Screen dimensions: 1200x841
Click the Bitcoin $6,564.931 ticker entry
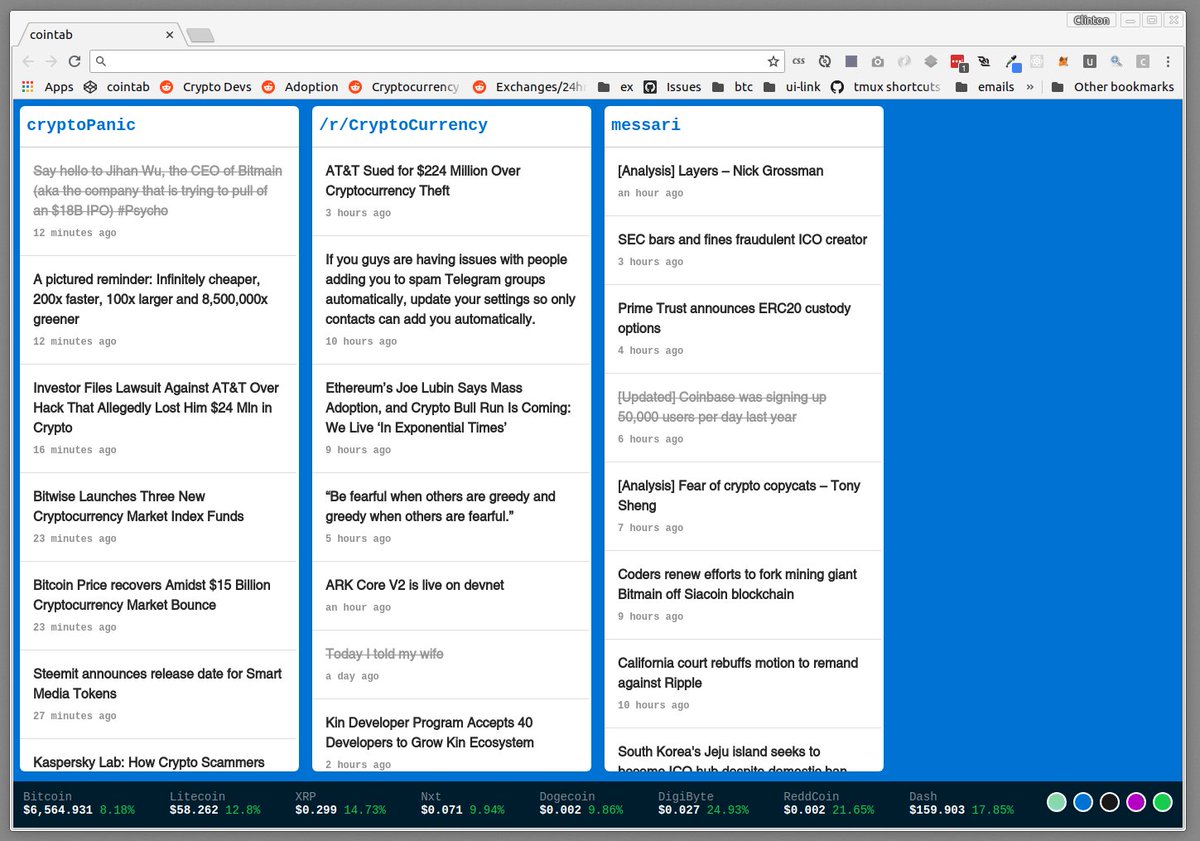(x=78, y=803)
